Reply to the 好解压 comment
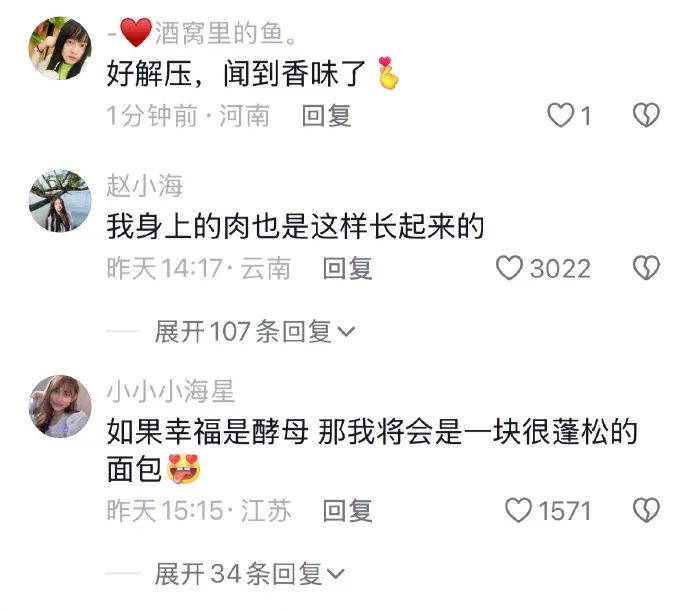This screenshot has width=690, height=611. [x=326, y=116]
